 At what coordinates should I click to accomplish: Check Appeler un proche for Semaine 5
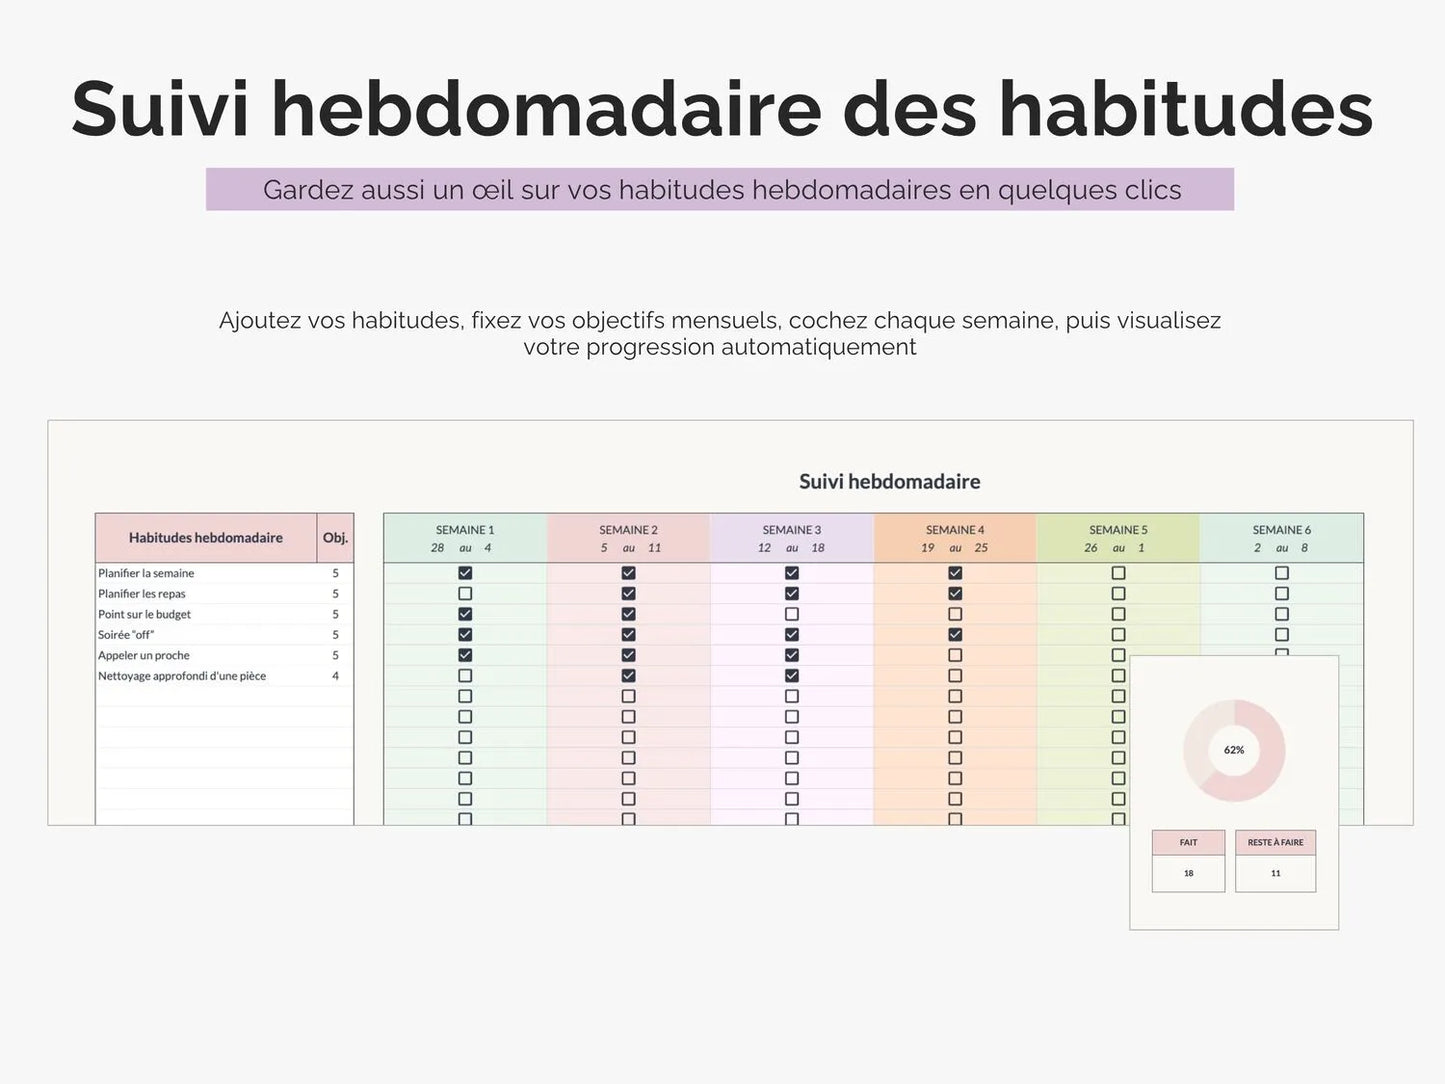[1118, 655]
